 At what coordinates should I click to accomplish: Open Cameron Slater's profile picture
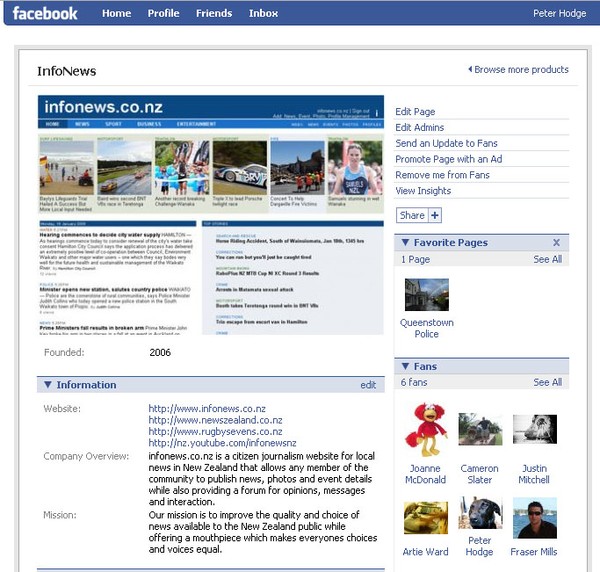coord(480,429)
